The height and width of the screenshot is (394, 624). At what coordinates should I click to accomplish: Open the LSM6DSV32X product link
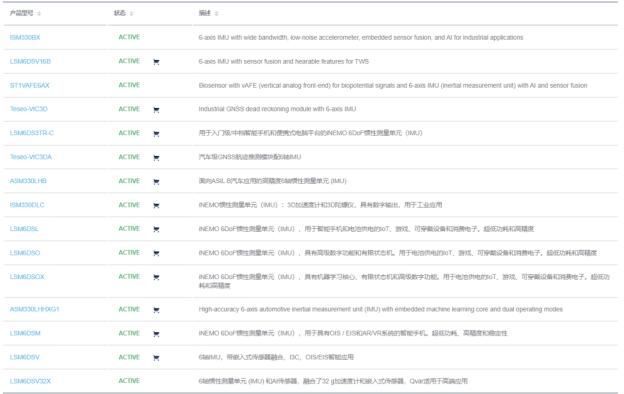[30, 381]
